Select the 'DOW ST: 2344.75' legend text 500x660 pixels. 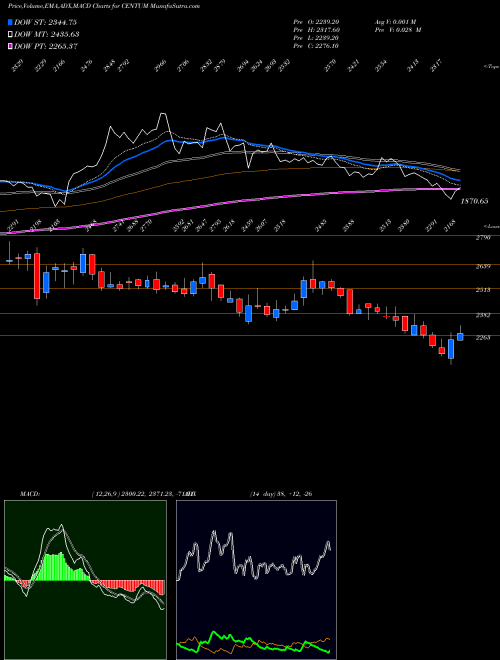click(45, 23)
